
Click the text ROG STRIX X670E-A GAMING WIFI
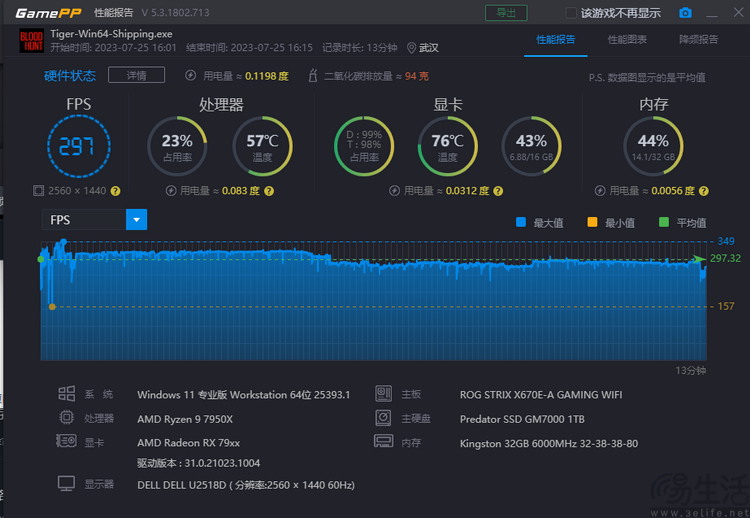point(541,395)
